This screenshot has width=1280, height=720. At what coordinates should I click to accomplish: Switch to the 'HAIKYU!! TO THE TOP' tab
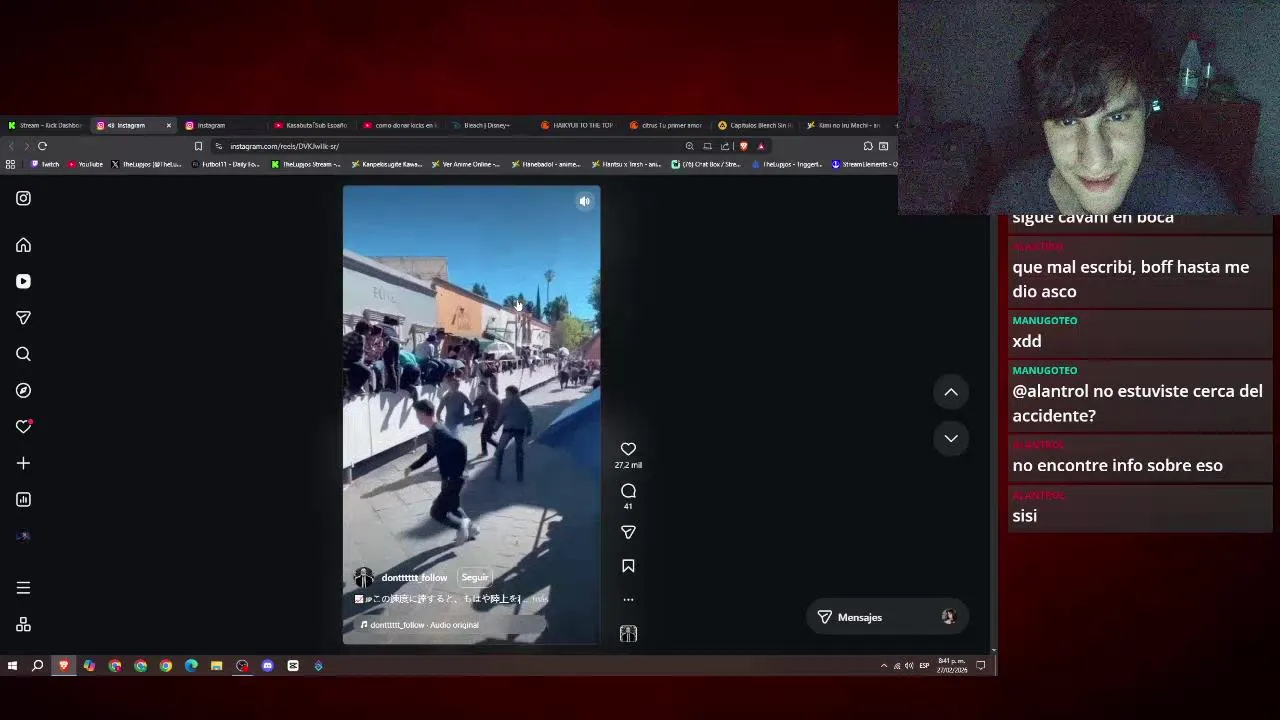pos(578,125)
